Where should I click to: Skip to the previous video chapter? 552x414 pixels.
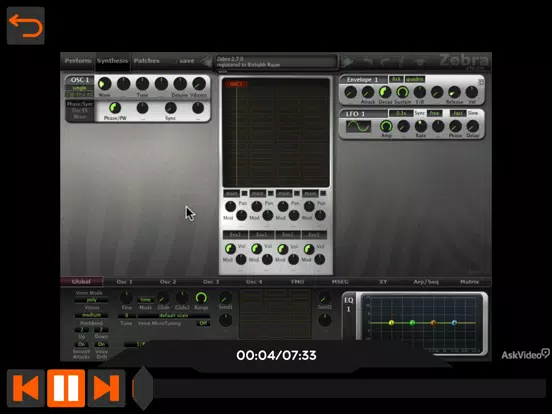(x=26, y=388)
